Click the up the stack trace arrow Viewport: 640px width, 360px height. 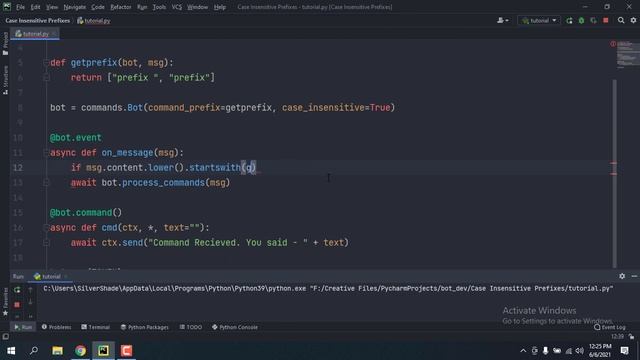click(x=30, y=290)
